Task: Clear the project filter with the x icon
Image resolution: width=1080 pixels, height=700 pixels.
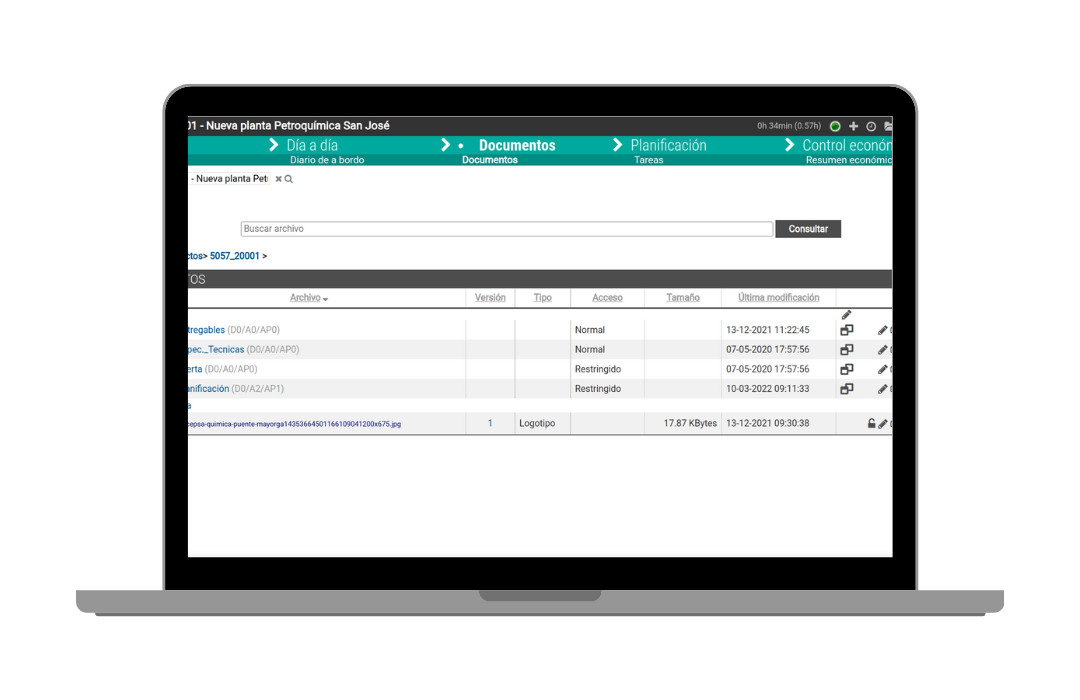Action: click(279, 179)
